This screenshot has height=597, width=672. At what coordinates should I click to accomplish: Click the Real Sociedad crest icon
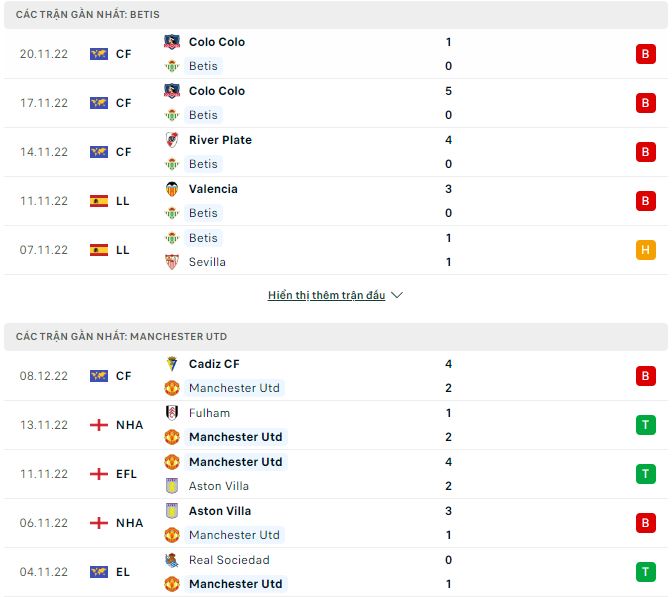point(172,560)
